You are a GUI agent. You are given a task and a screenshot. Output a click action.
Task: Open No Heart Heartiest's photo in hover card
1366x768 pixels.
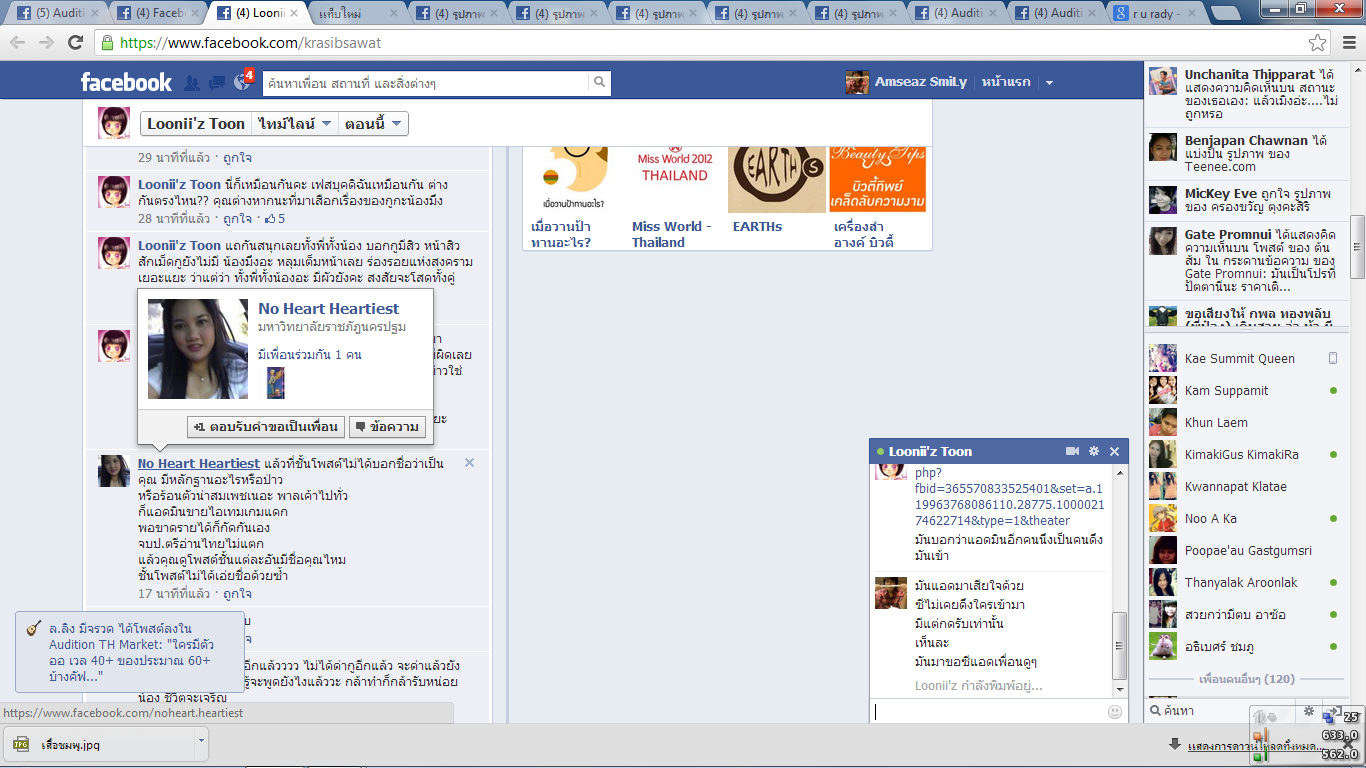198,349
